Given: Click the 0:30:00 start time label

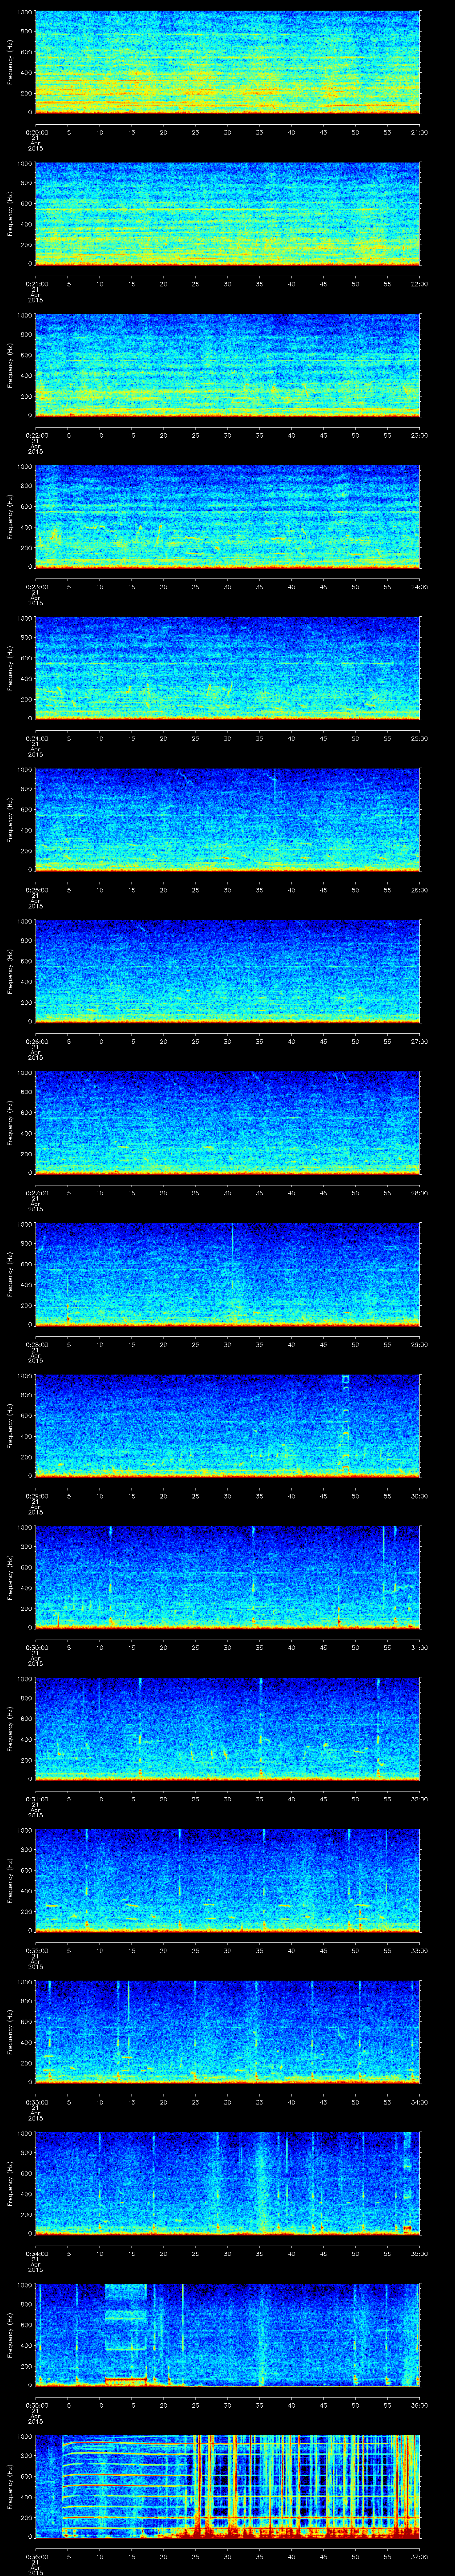Looking at the screenshot, I should click(36, 1647).
